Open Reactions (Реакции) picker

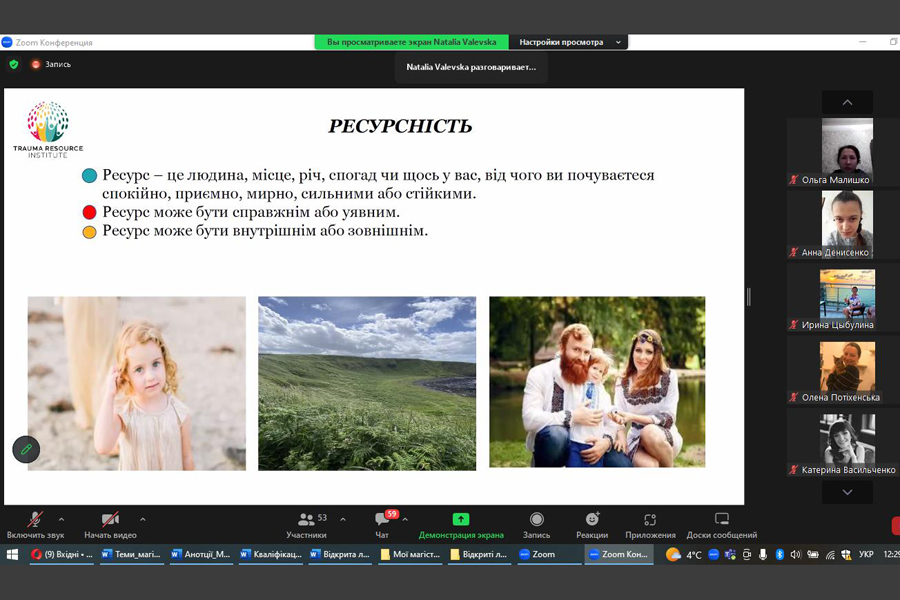[592, 520]
